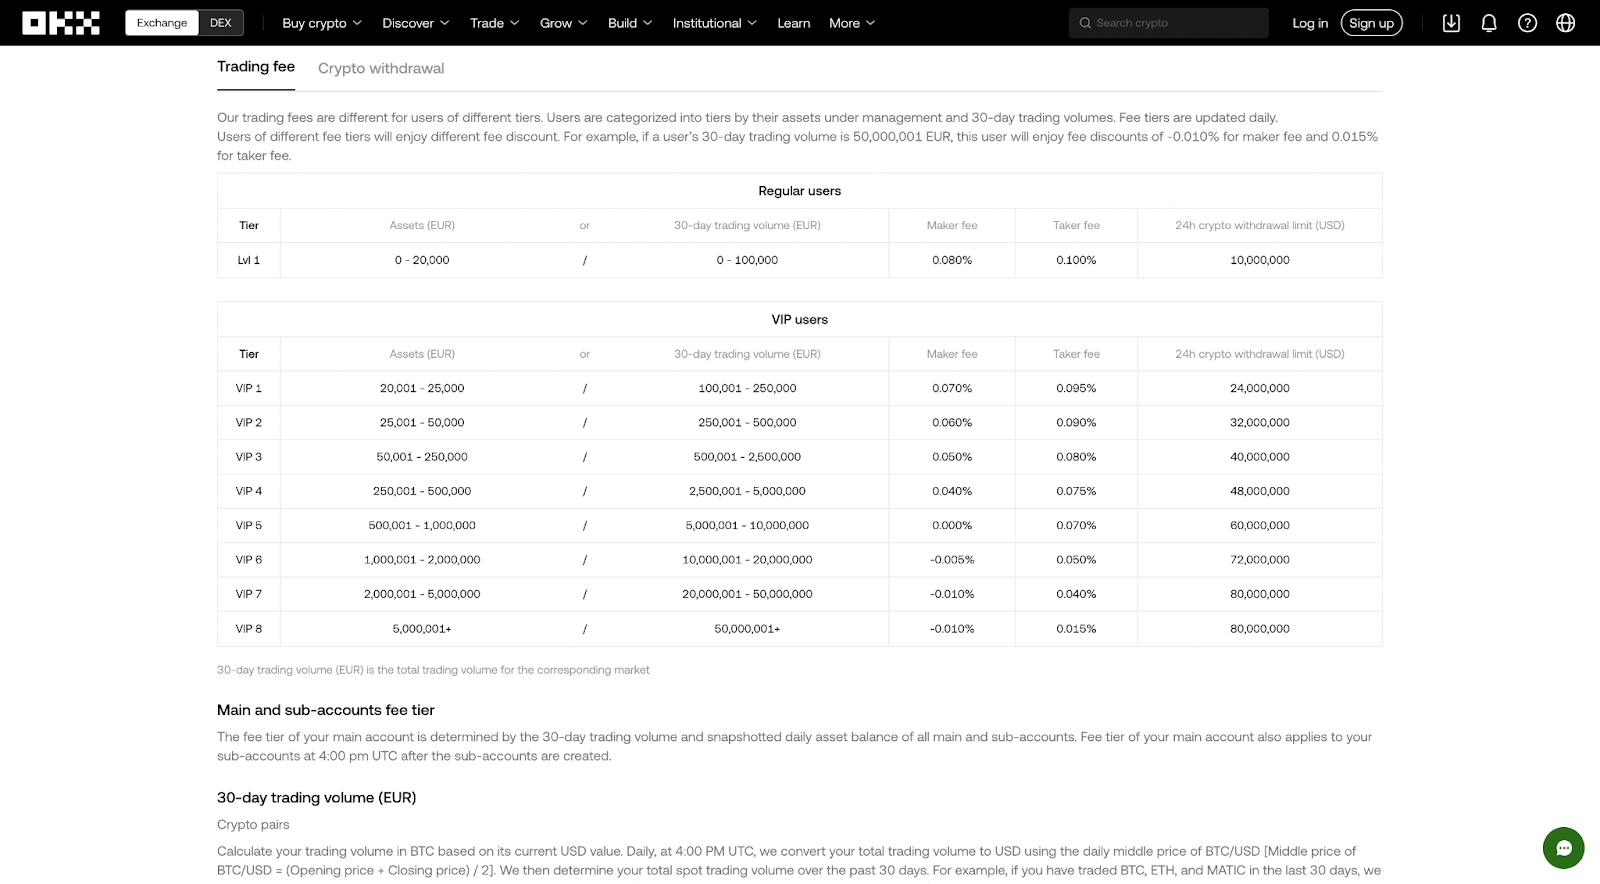Expand the Trade dropdown
Viewport: 1600px width, 884px height.
pos(494,23)
